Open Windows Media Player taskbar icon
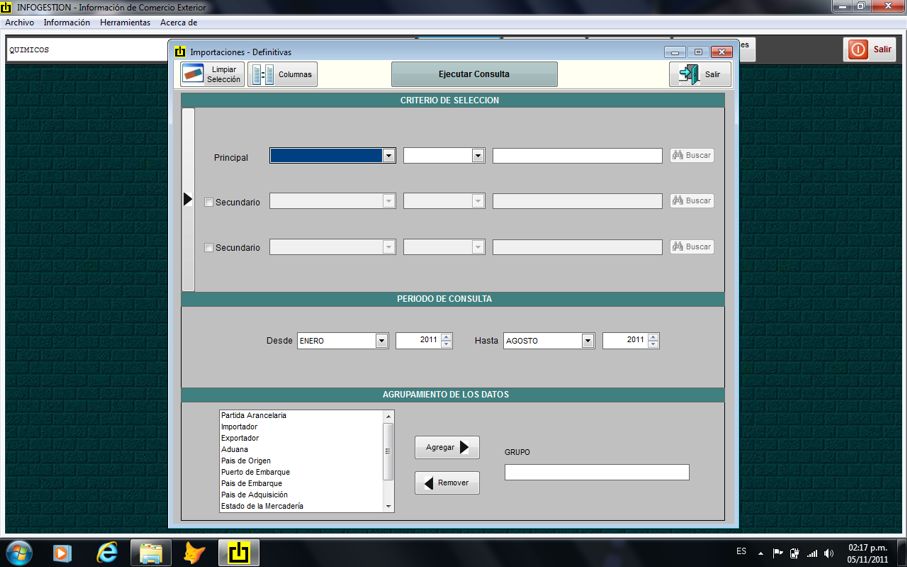 coord(62,552)
